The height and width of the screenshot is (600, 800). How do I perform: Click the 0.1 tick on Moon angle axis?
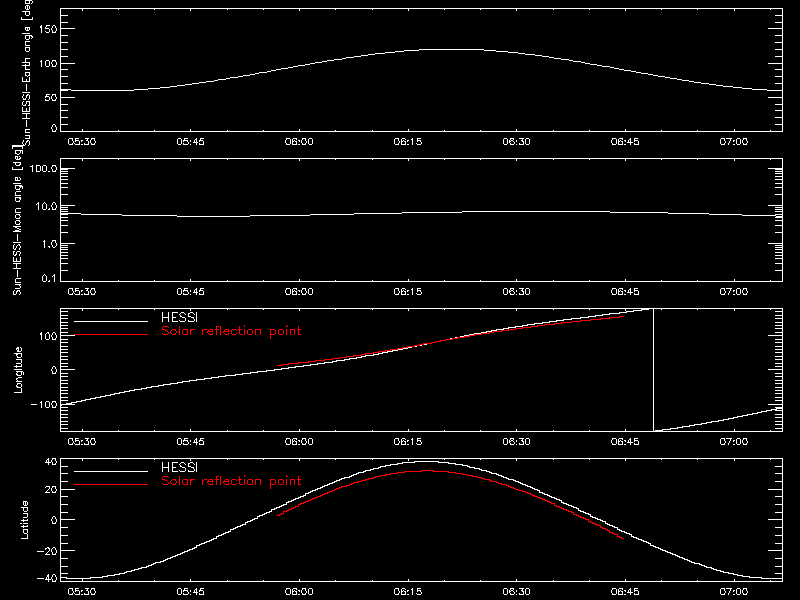[49, 279]
